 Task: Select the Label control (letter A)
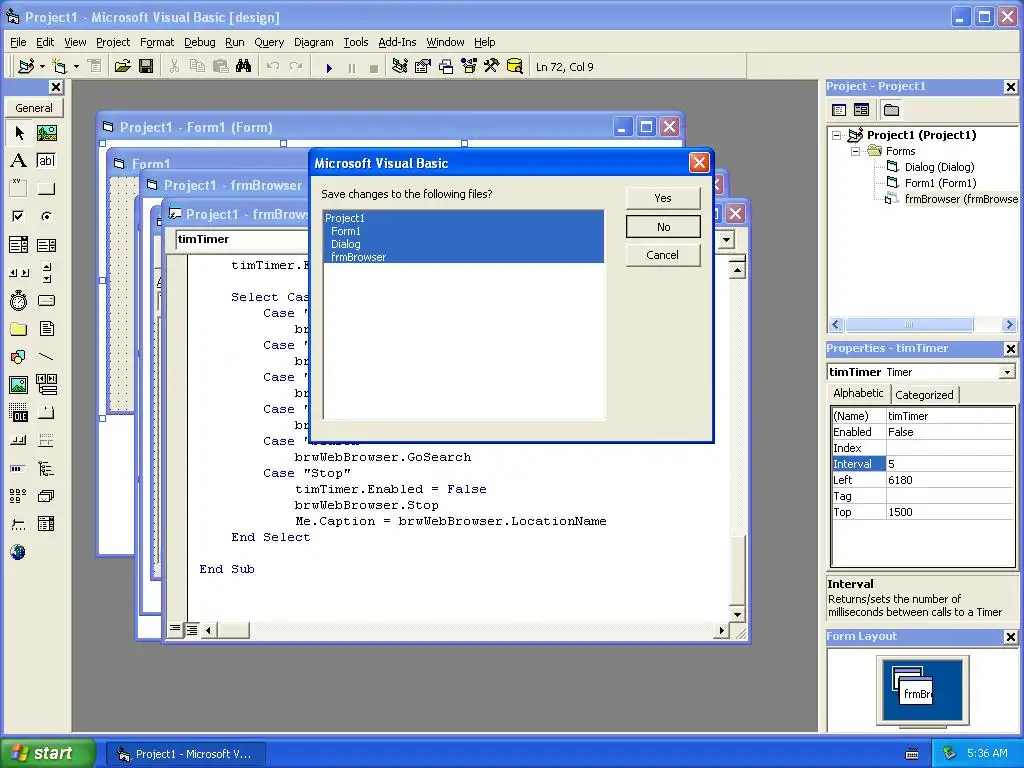(x=19, y=161)
